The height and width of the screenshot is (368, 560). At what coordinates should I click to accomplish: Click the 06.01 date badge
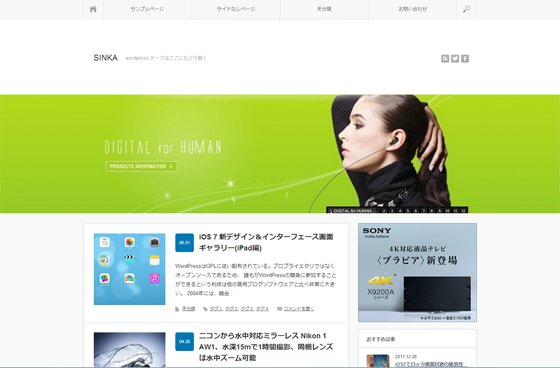pyautogui.click(x=185, y=243)
